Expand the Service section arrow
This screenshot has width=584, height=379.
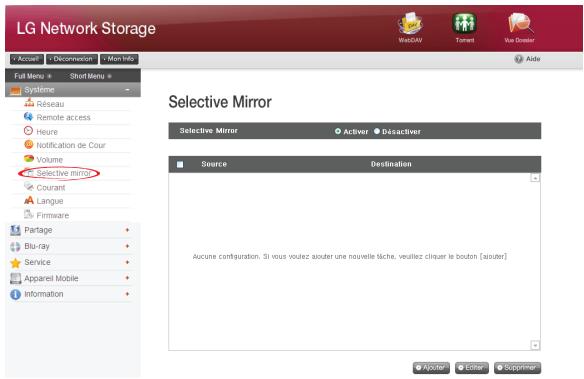pos(127,262)
